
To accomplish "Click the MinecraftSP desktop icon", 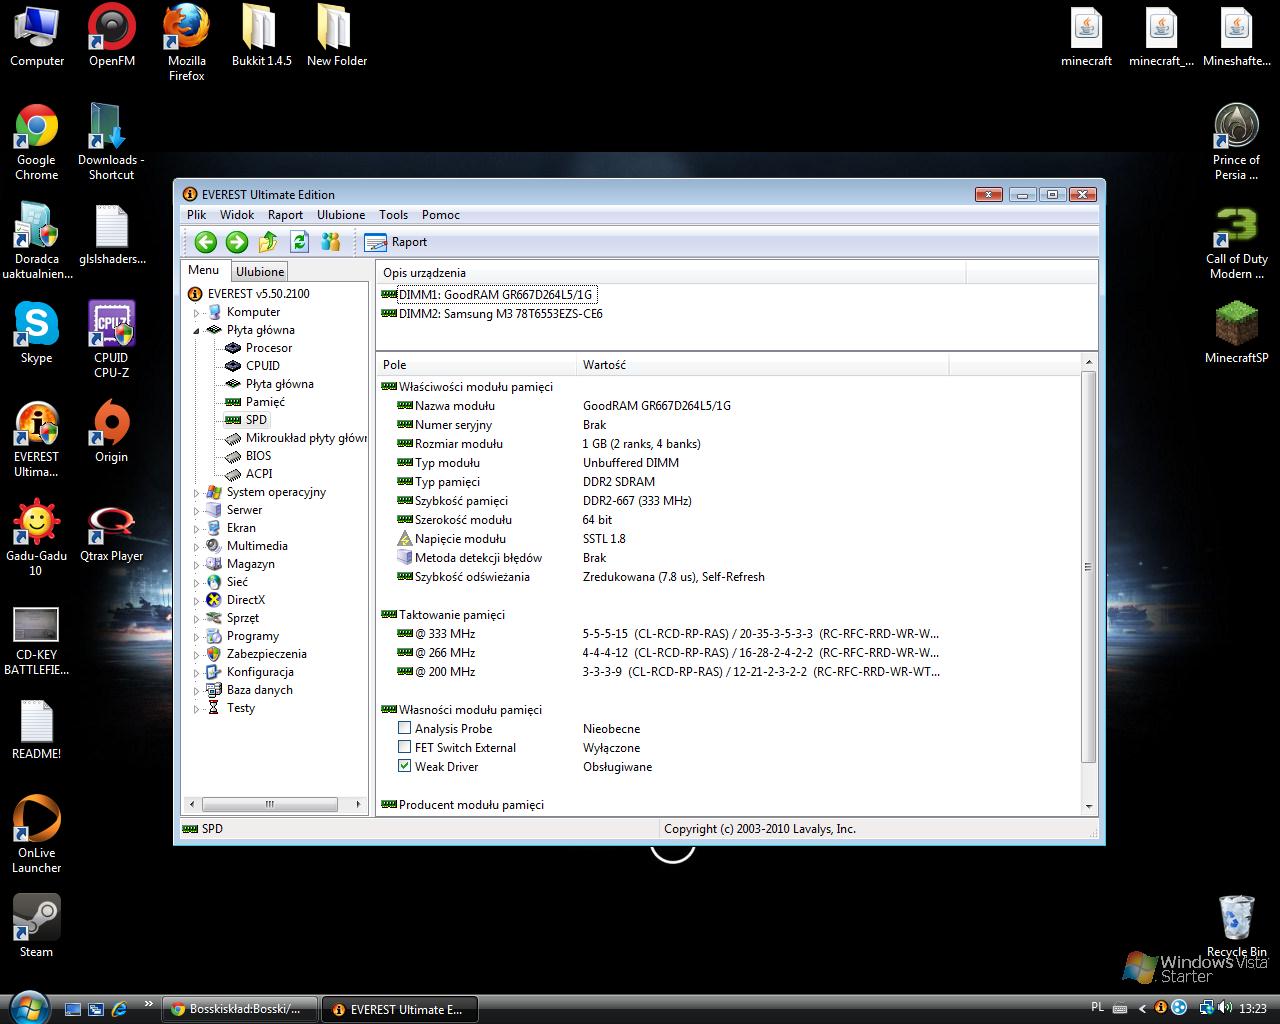I will pyautogui.click(x=1237, y=333).
